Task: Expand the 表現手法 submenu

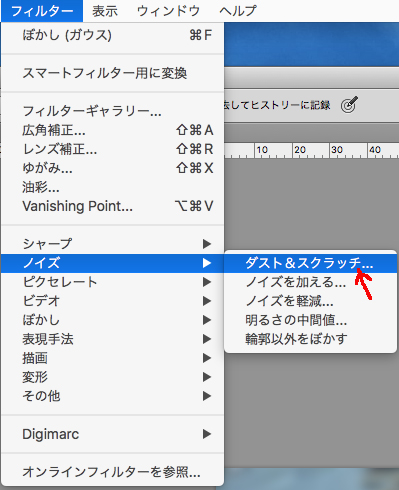Action: pyautogui.click(x=112, y=339)
